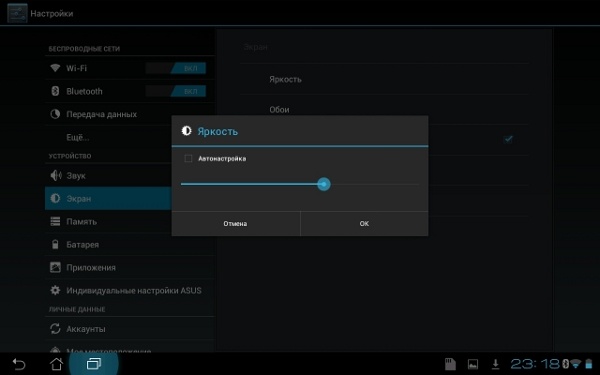Tap the Home navigation button
600x375 pixels.
pos(56,364)
